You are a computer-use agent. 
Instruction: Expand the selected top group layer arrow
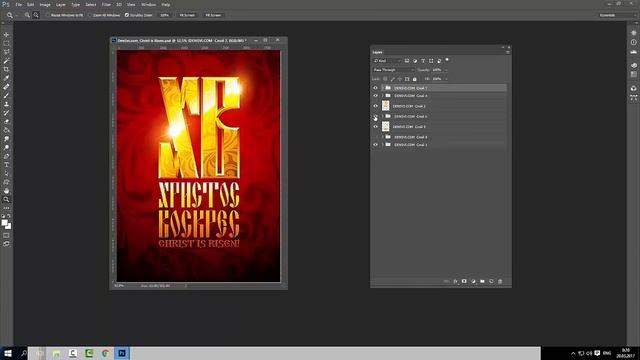382,88
